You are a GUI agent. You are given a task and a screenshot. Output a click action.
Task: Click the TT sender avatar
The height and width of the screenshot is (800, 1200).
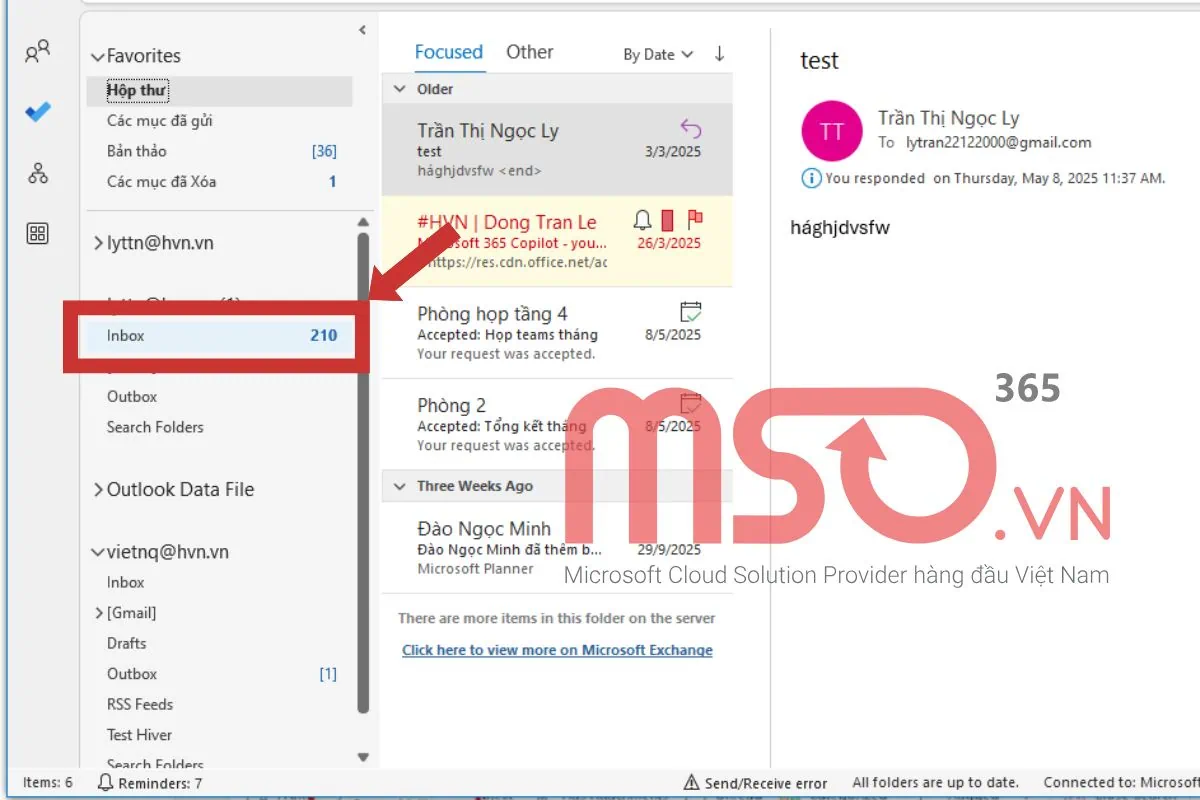831,131
